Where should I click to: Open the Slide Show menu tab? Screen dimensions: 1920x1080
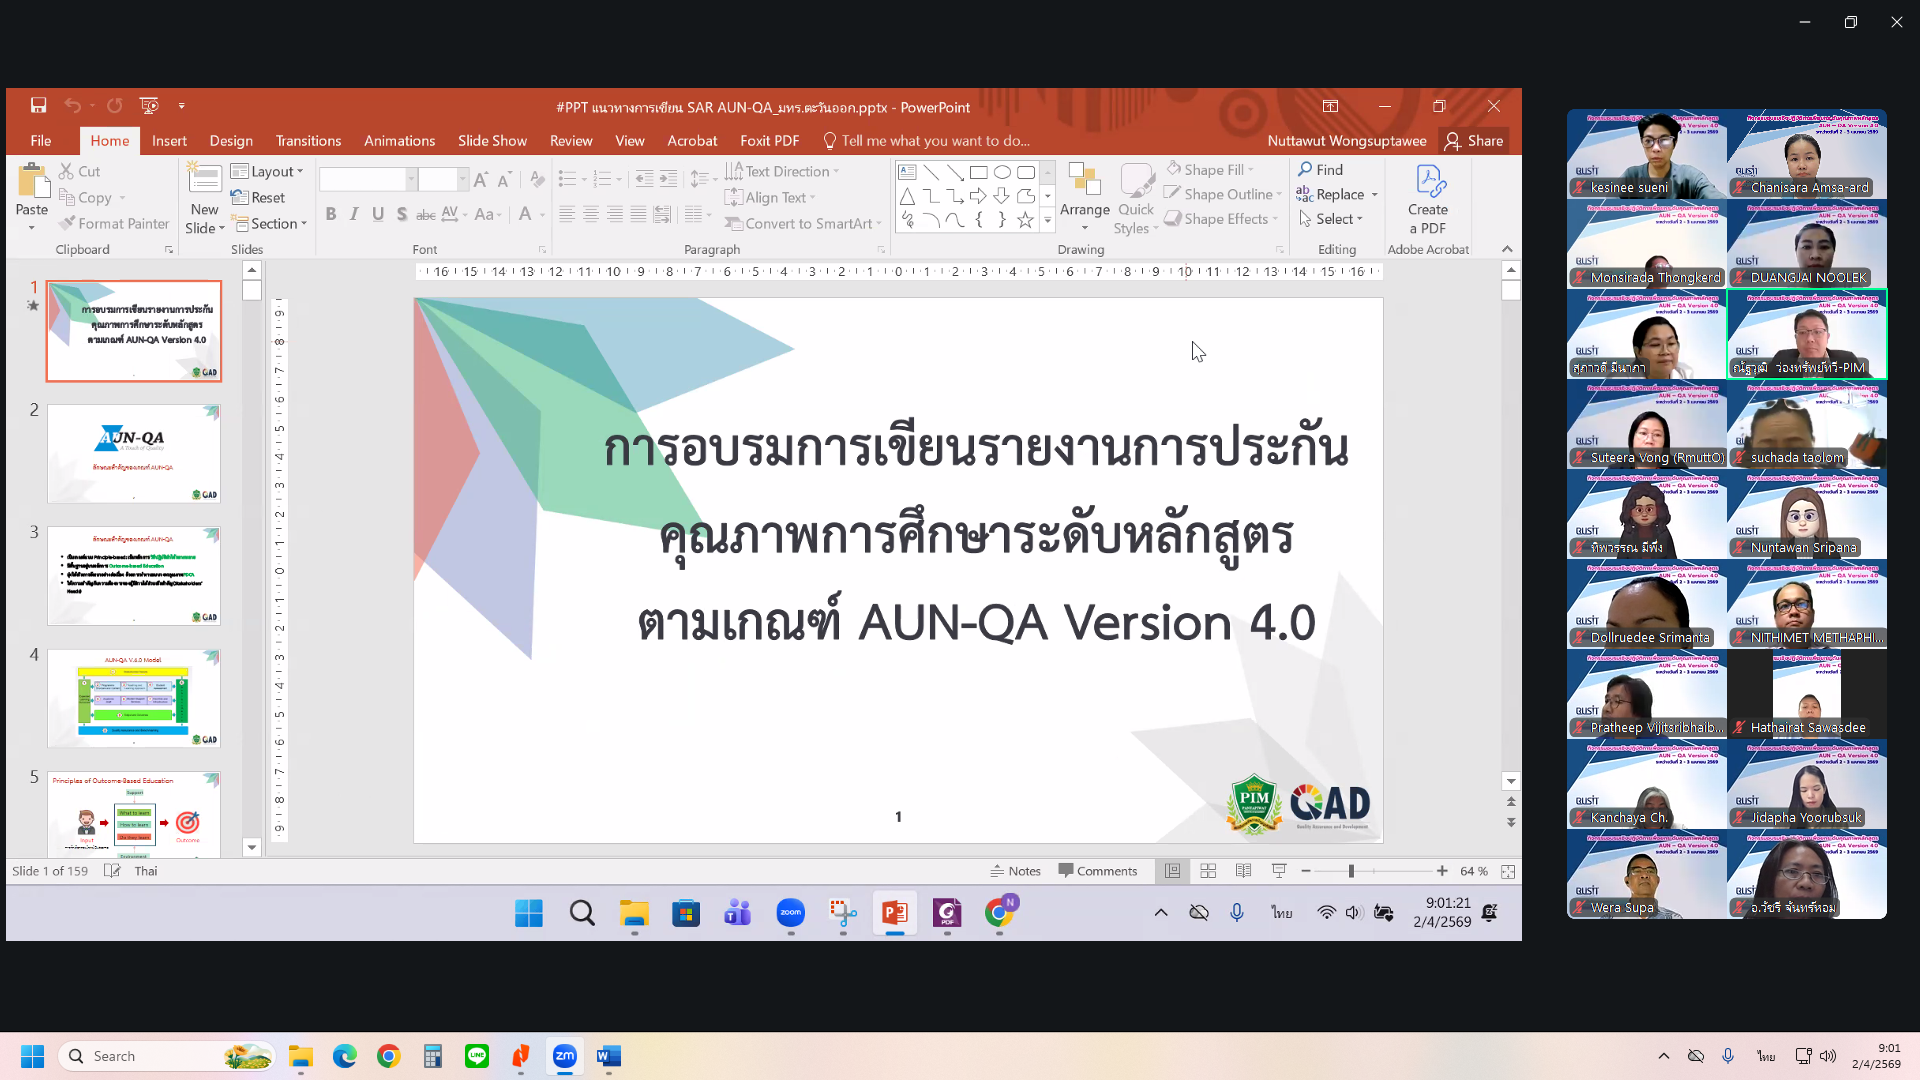pyautogui.click(x=492, y=140)
